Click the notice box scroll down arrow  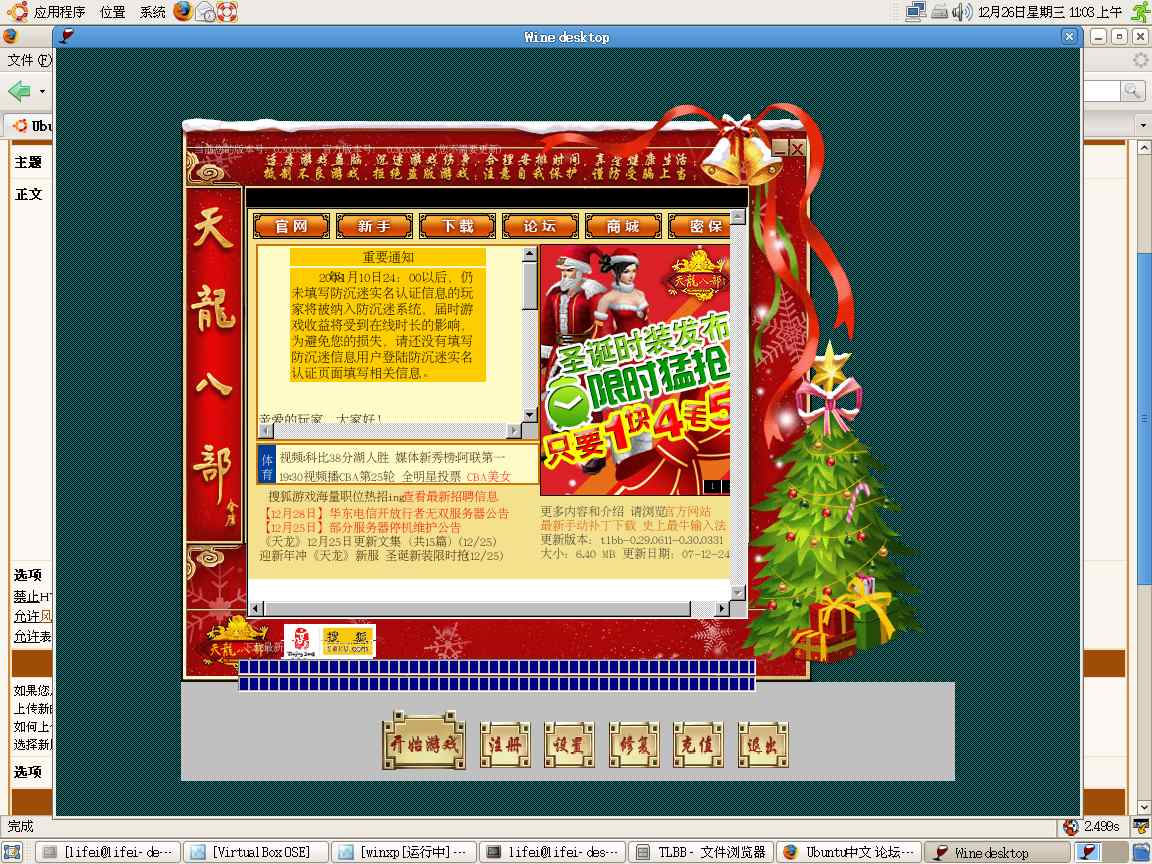(530, 416)
